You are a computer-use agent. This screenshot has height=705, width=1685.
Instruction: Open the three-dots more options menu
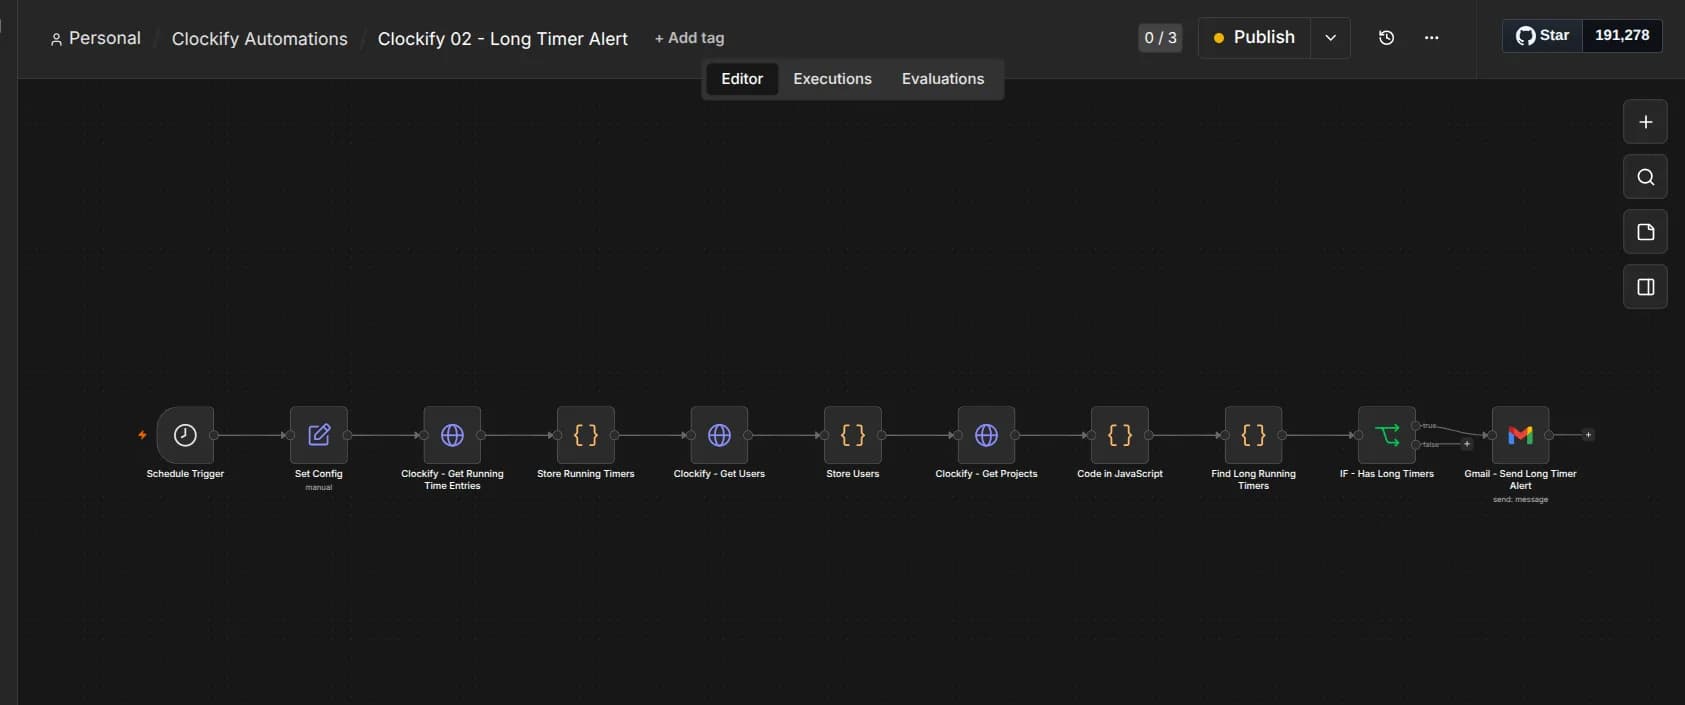coord(1431,38)
